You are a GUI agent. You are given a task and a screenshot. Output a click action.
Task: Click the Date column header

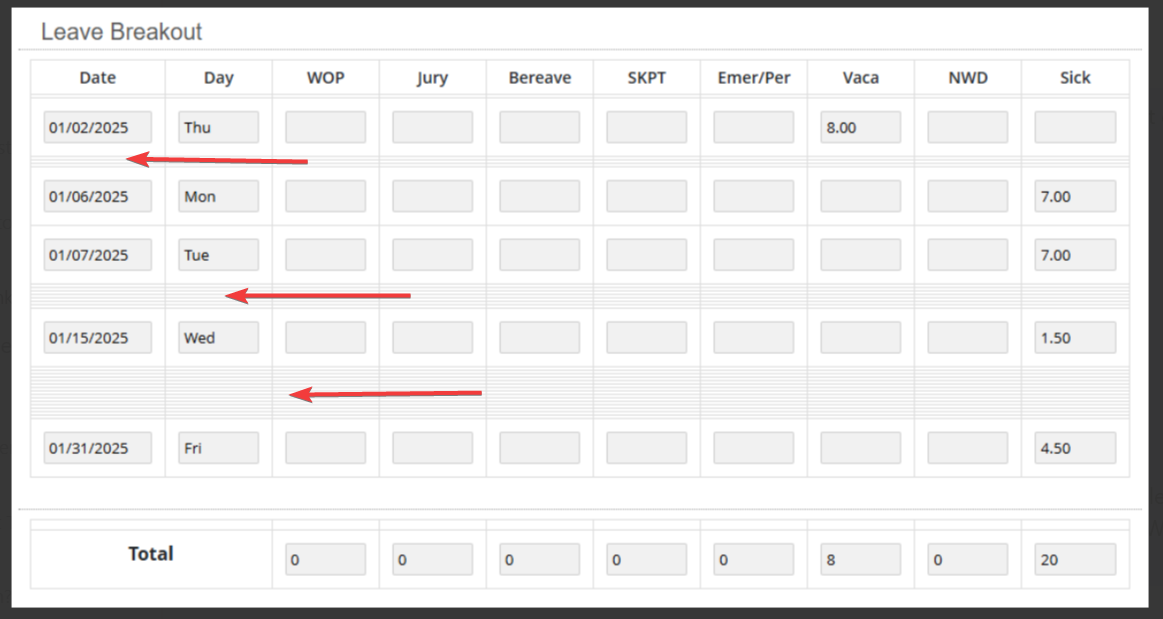tap(98, 78)
